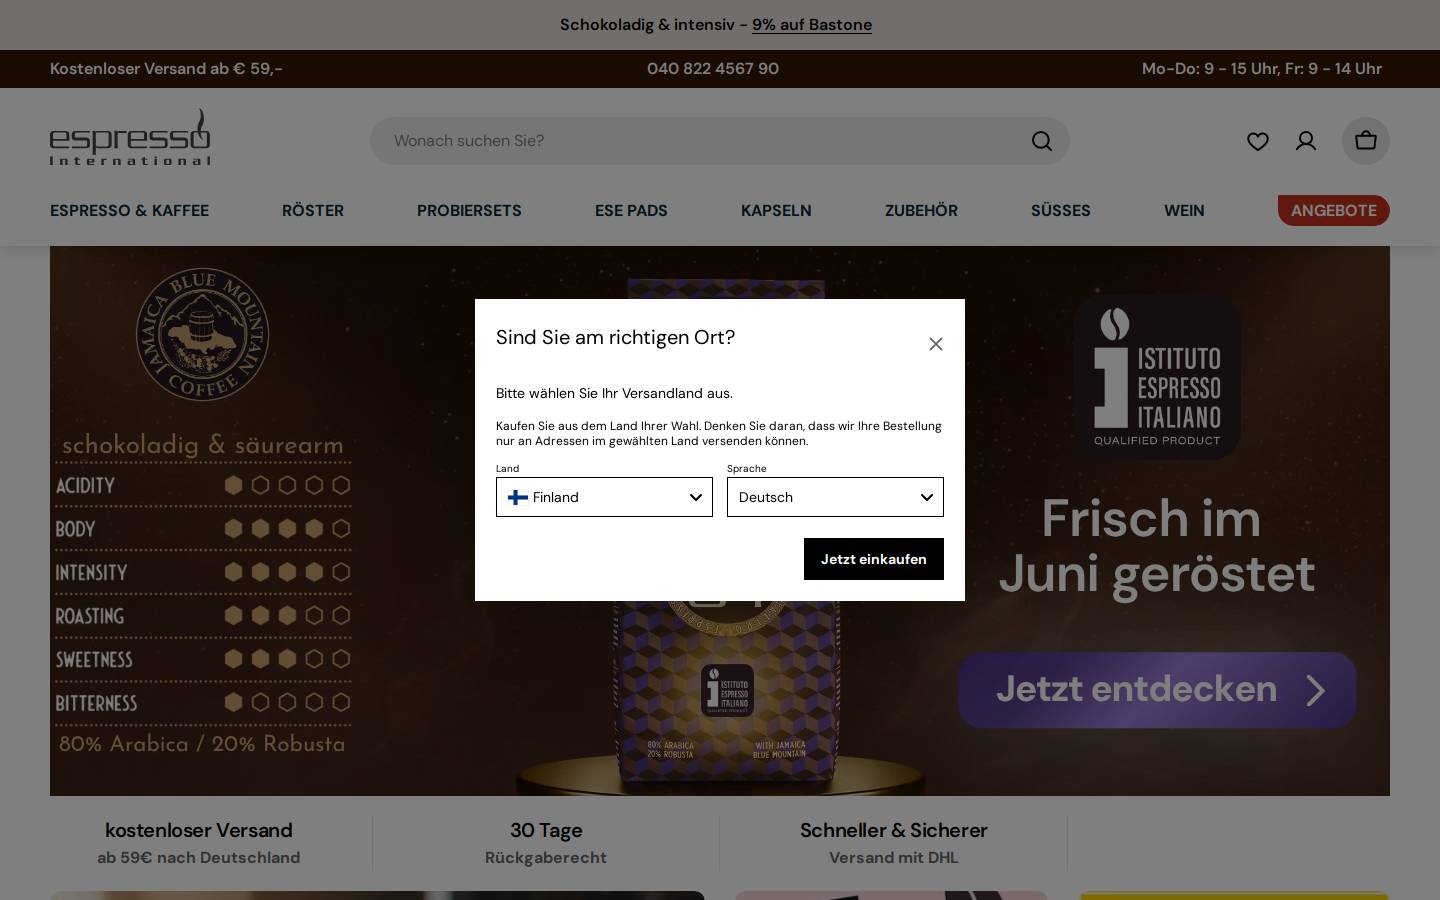The image size is (1440, 900).
Task: Close the shipping country dialog
Action: (x=936, y=344)
